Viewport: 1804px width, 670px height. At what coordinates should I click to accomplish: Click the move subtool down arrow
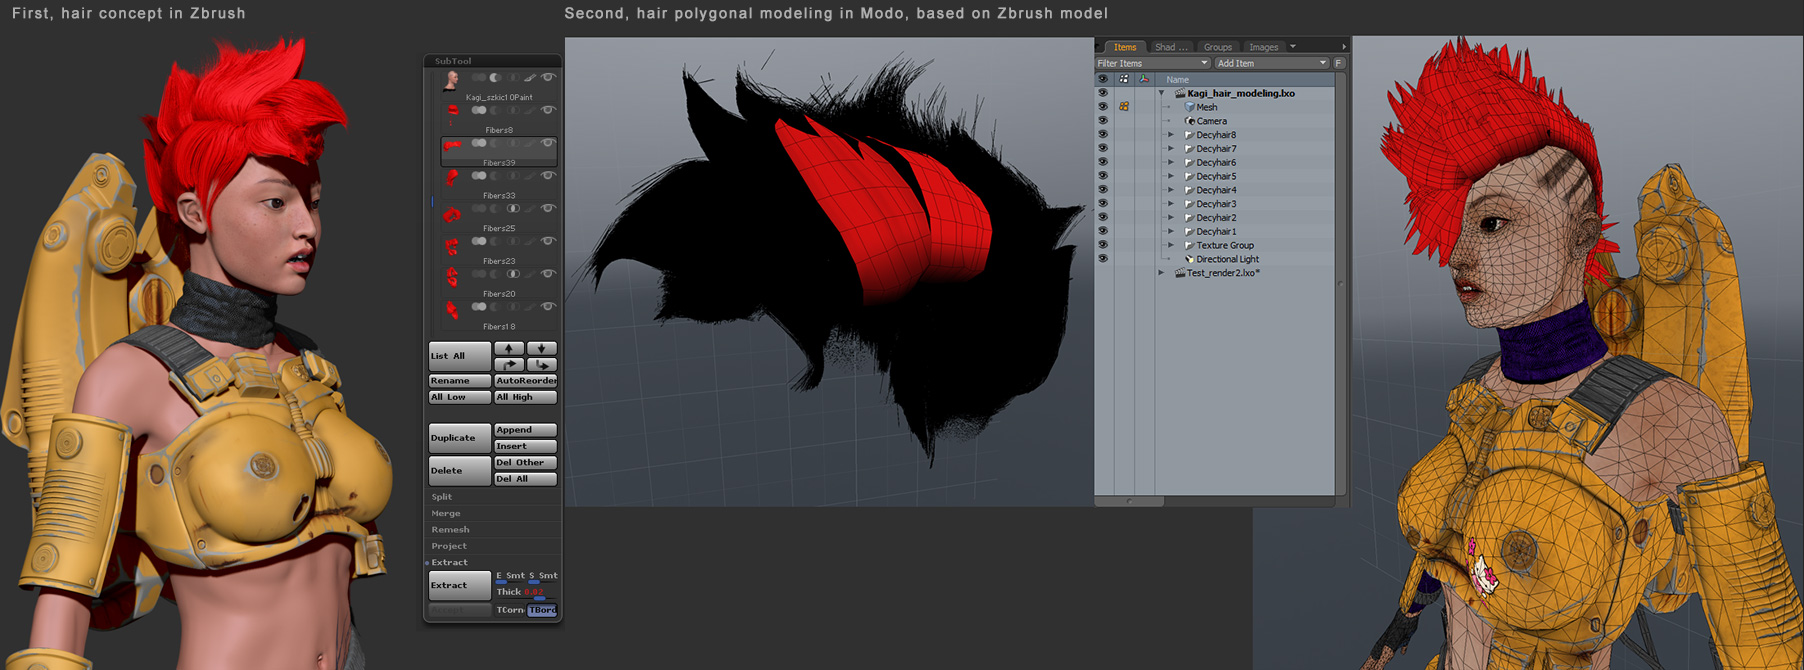coord(541,348)
